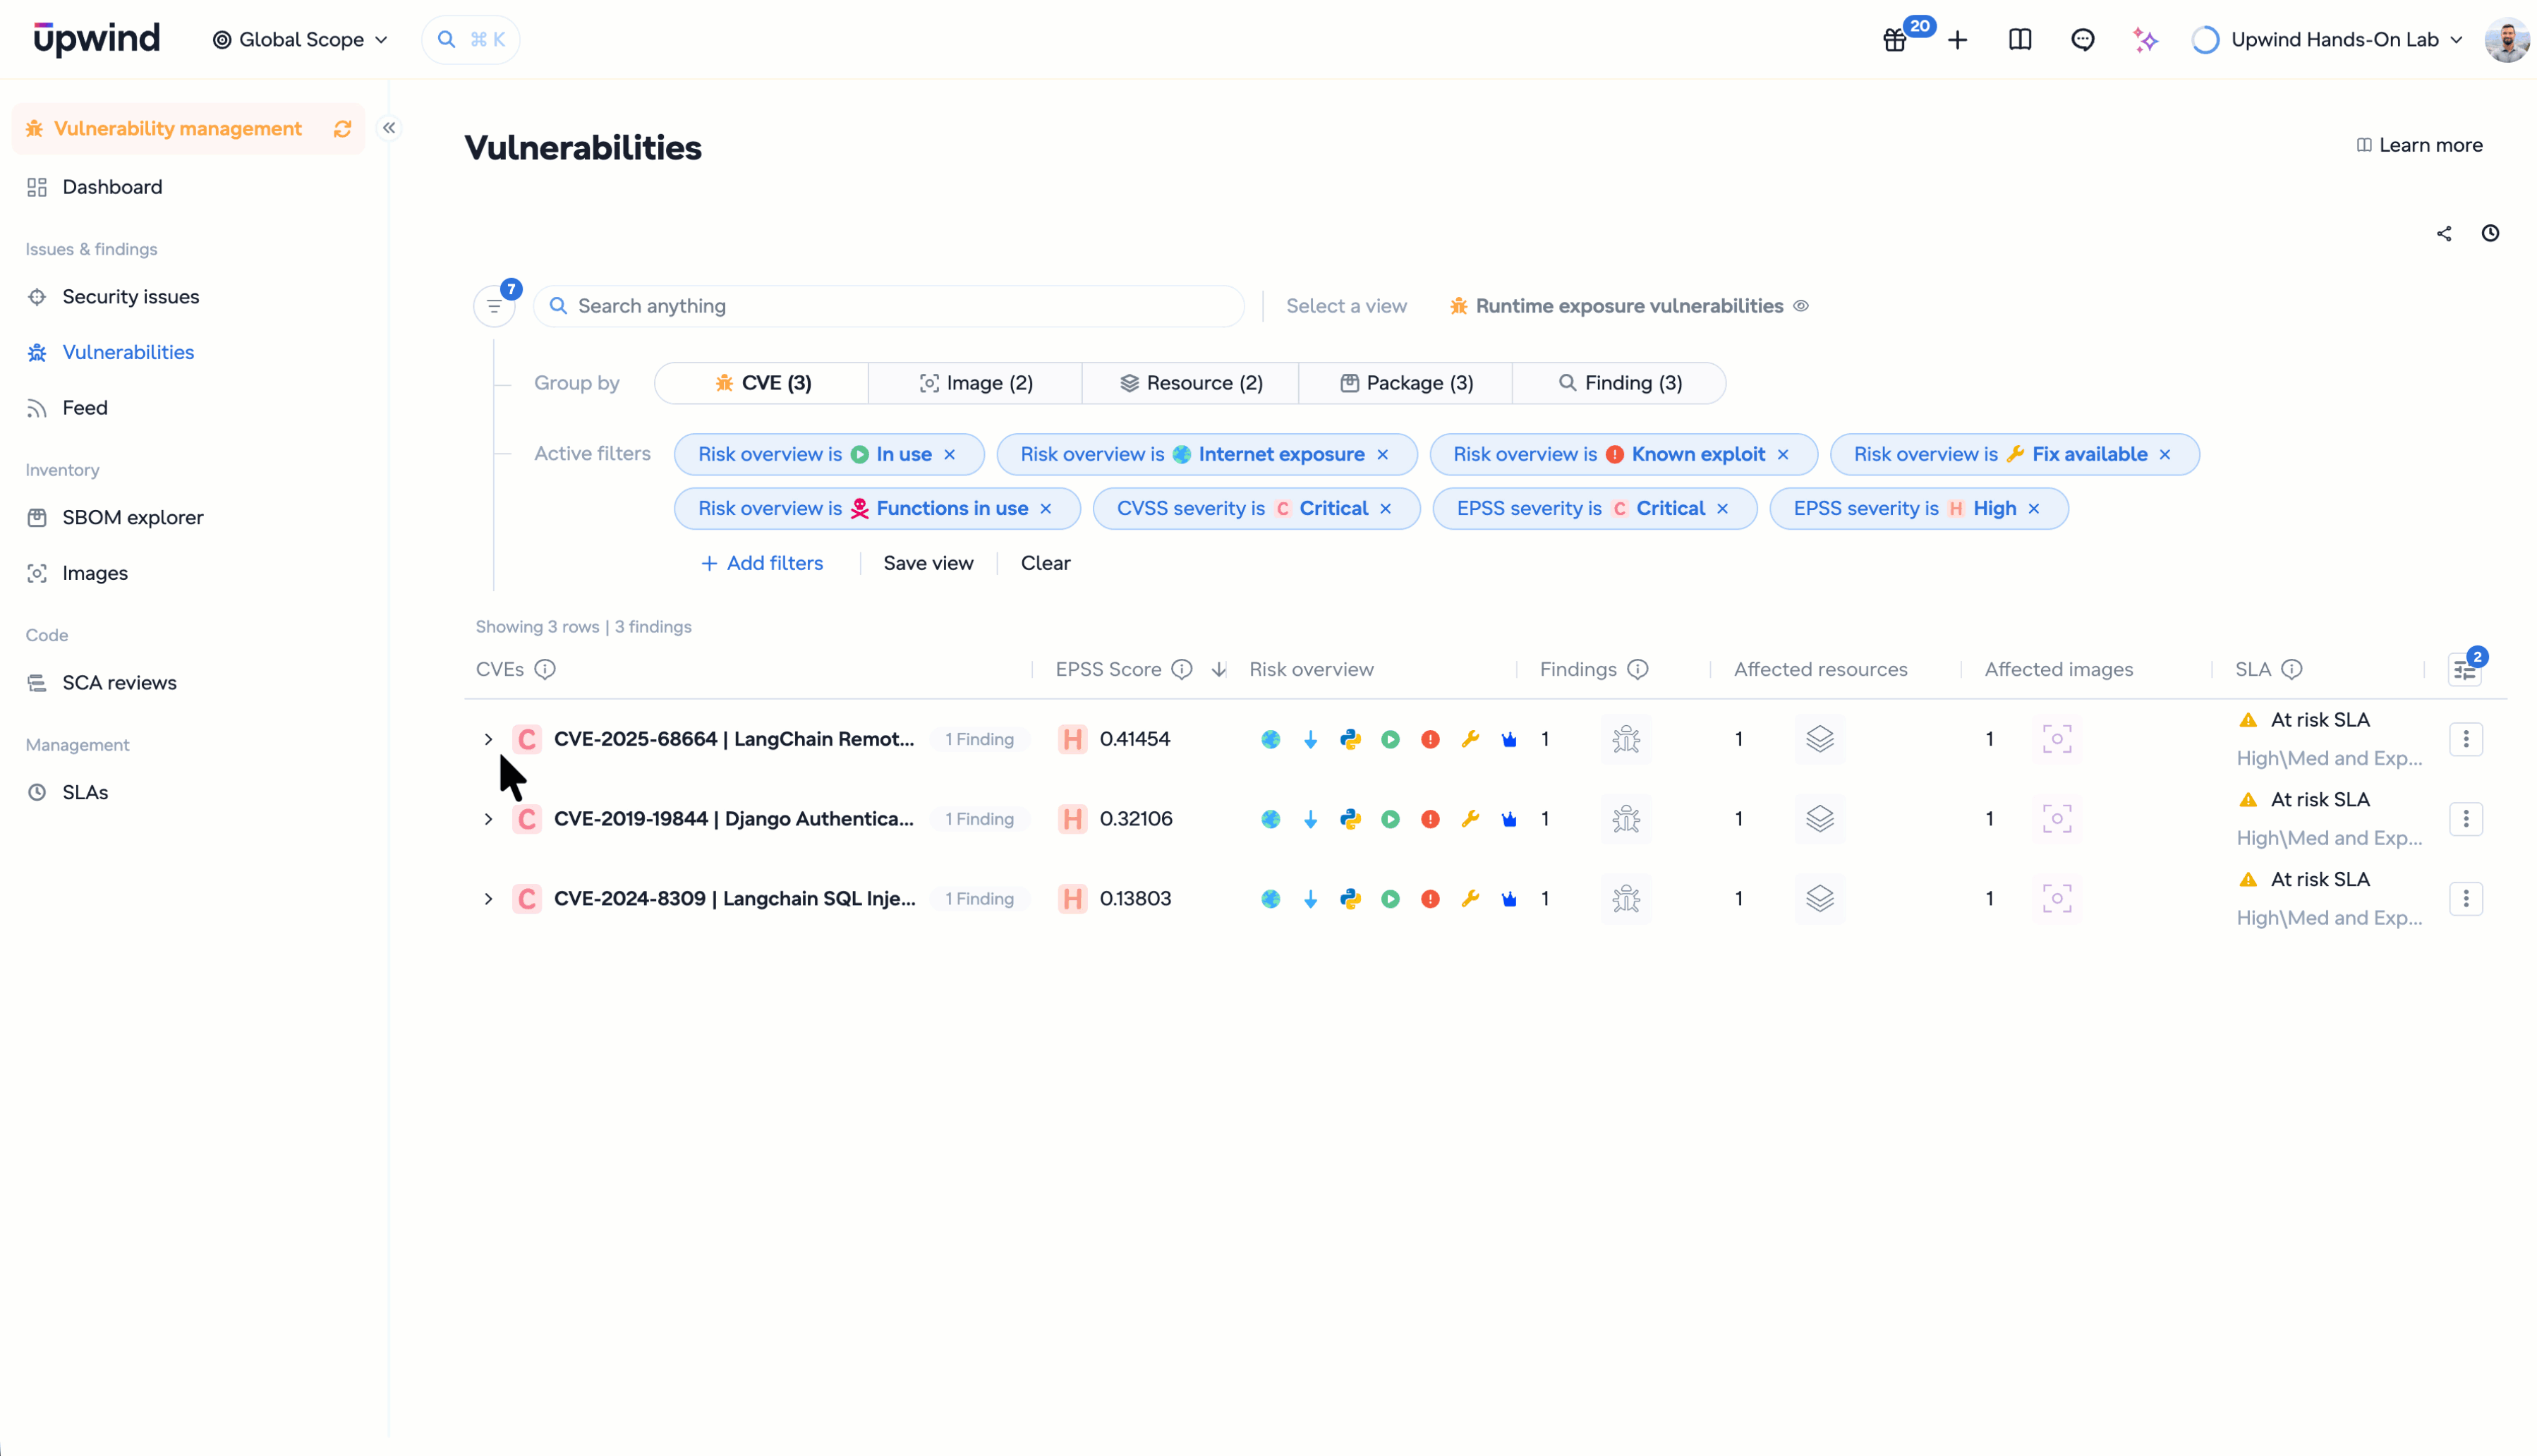Open Images in the sidebar
Viewport: 2537px width, 1456px height.
pyautogui.click(x=94, y=574)
